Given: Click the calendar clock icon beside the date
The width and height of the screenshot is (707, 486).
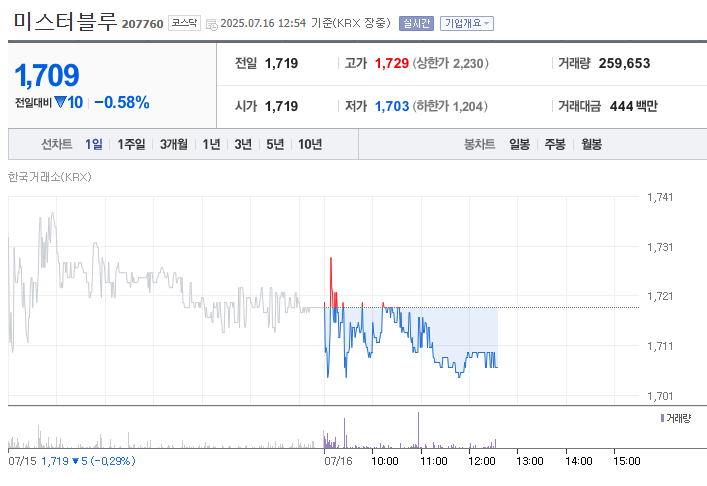Looking at the screenshot, I should tap(211, 25).
